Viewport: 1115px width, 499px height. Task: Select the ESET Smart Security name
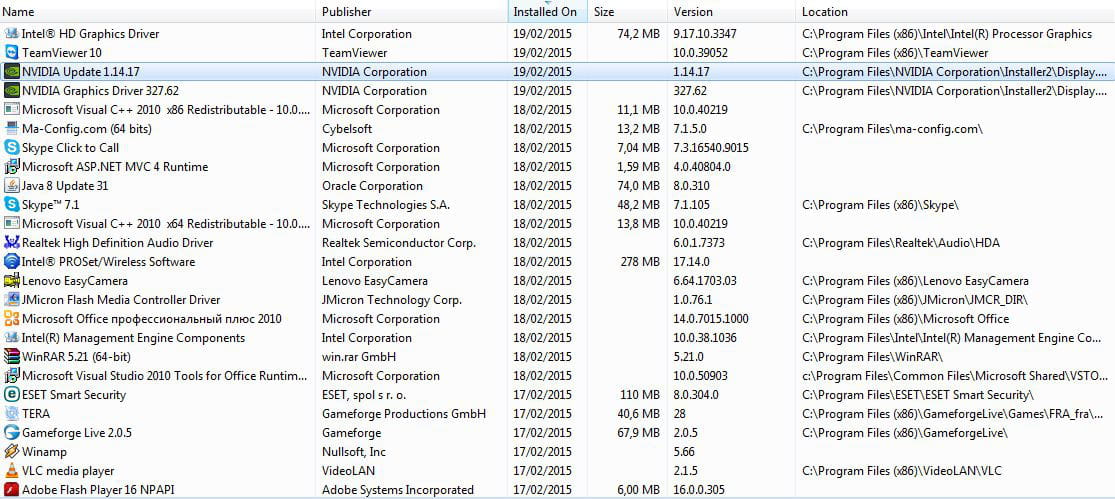(x=74, y=395)
